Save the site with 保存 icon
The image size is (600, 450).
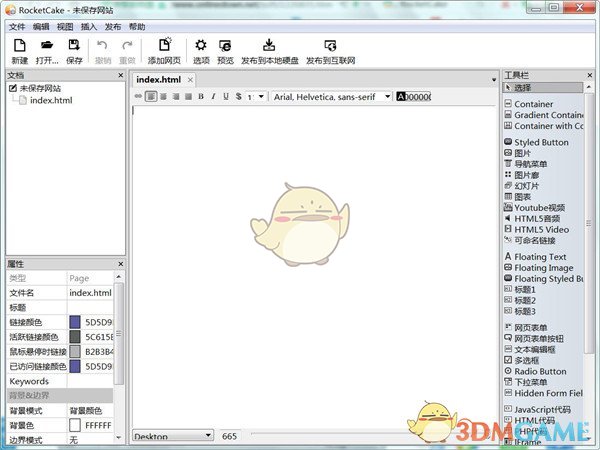pos(74,45)
